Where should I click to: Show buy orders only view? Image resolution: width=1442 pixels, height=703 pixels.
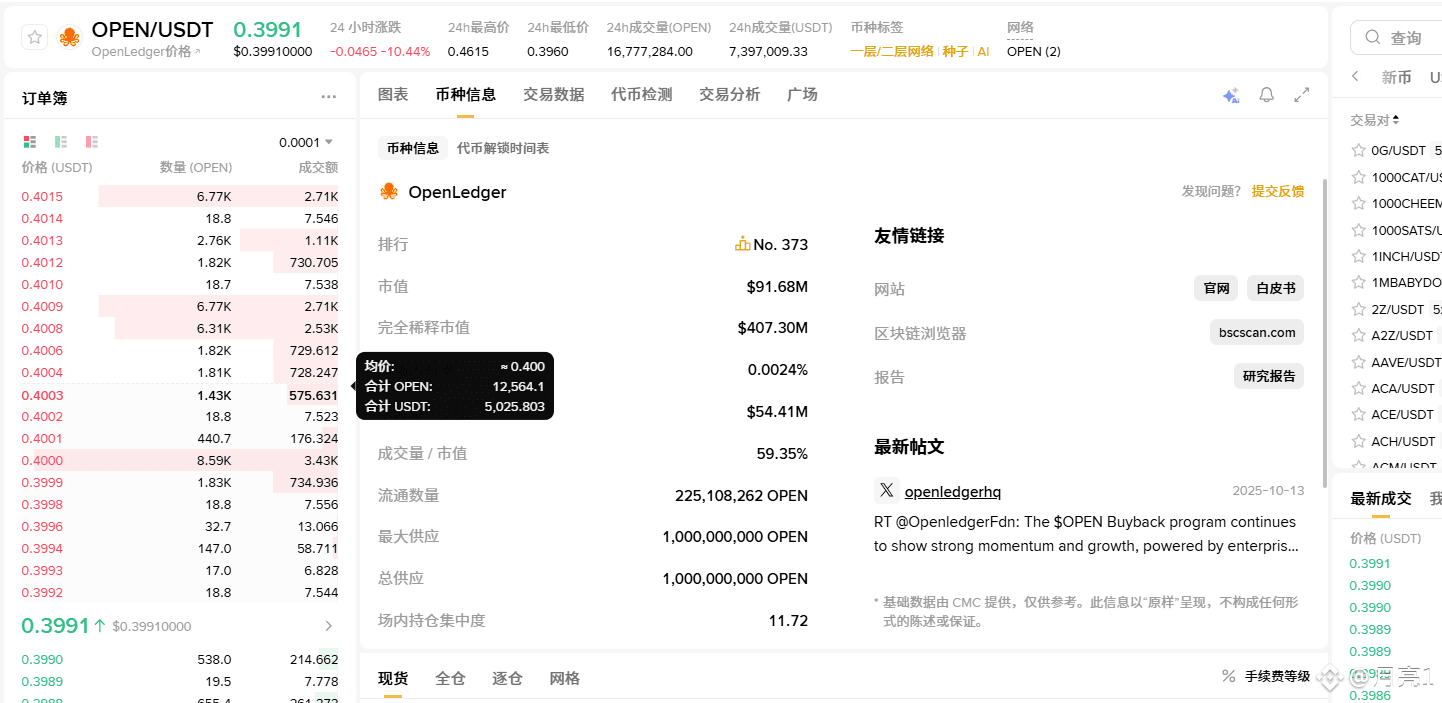[x=61, y=142]
